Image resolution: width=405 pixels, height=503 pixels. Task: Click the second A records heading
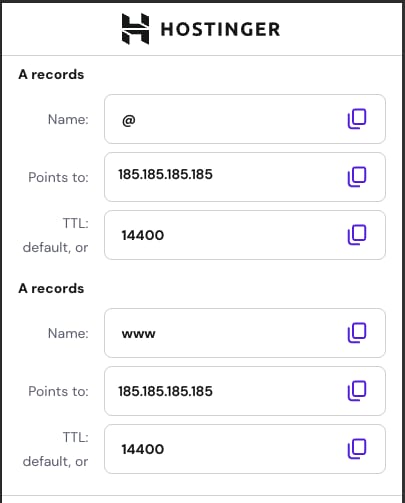[x=51, y=288]
